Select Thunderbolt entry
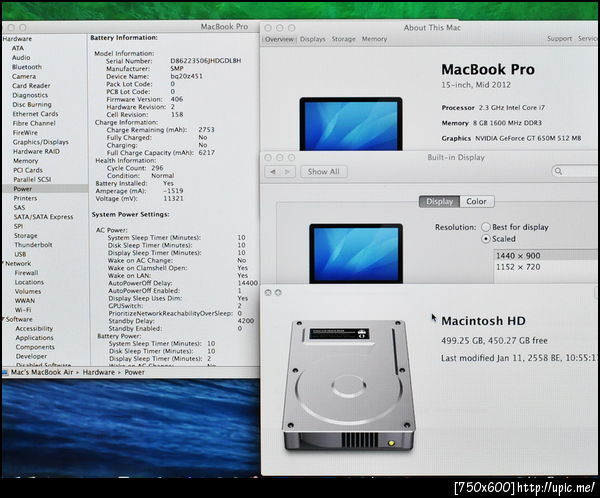Screen dimensions: 600x498 point(33,245)
